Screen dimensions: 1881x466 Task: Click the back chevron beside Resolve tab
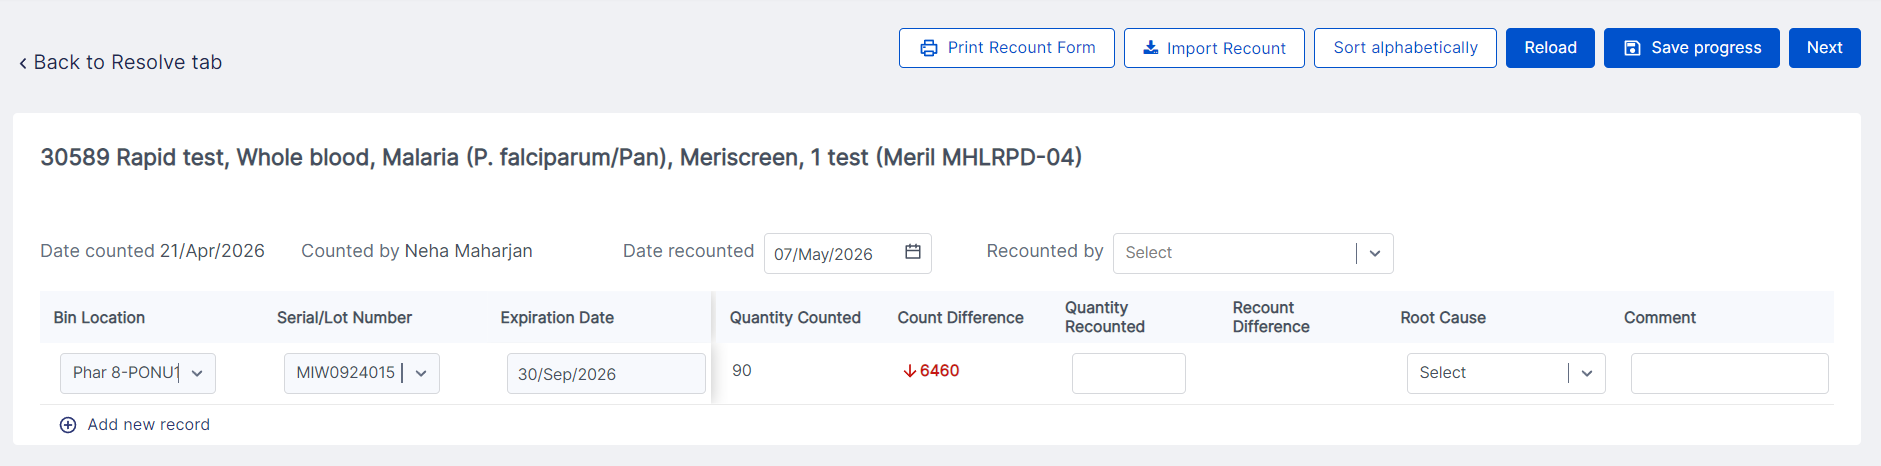(23, 63)
